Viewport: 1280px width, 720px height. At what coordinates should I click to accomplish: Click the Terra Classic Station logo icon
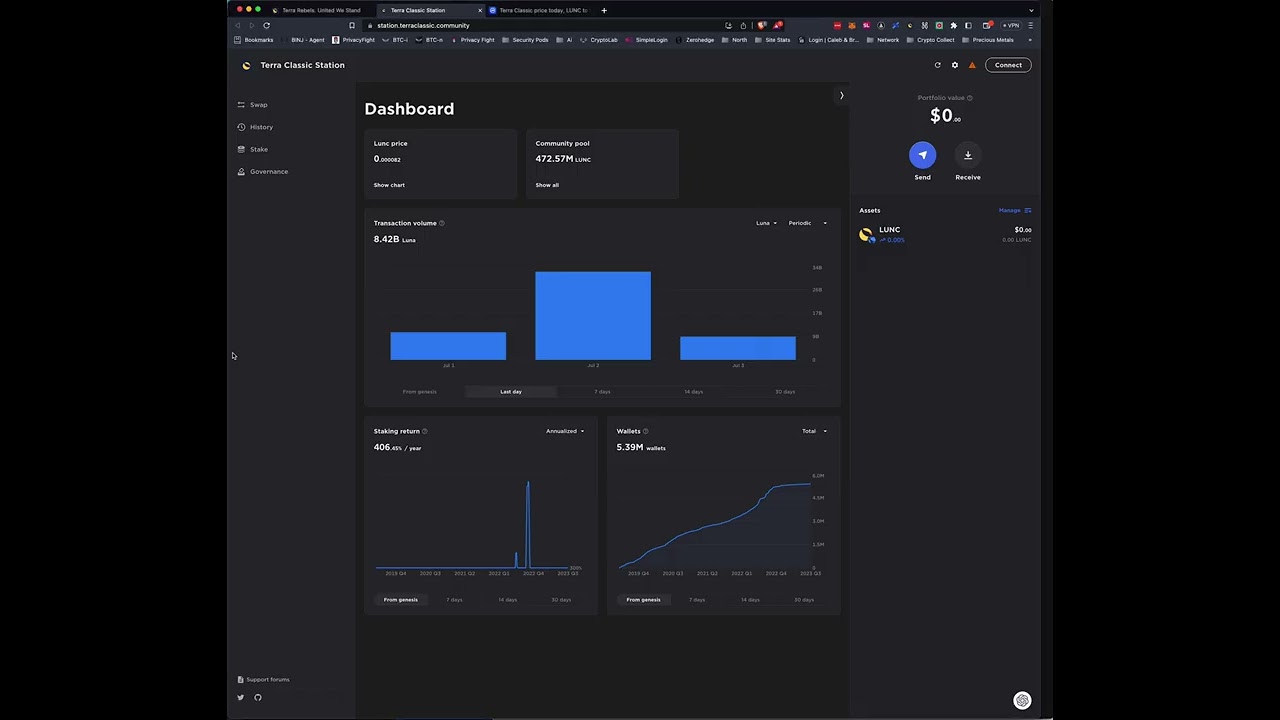click(246, 66)
